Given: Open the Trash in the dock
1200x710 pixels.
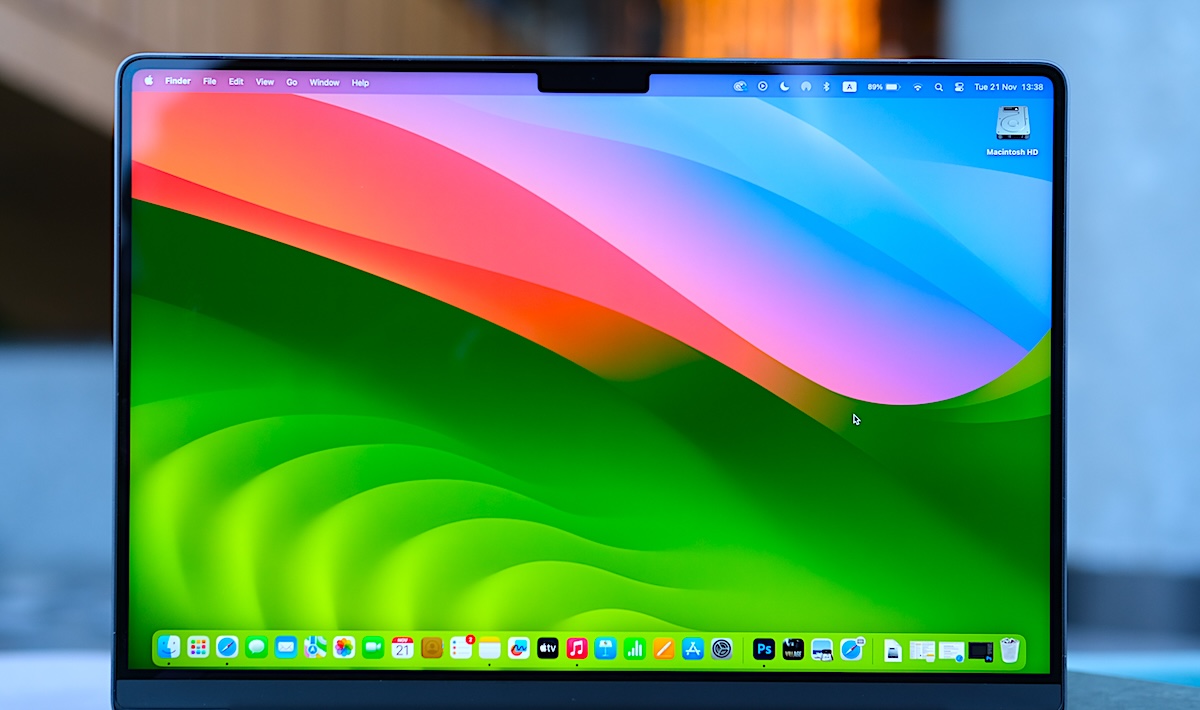Looking at the screenshot, I should point(1010,650).
